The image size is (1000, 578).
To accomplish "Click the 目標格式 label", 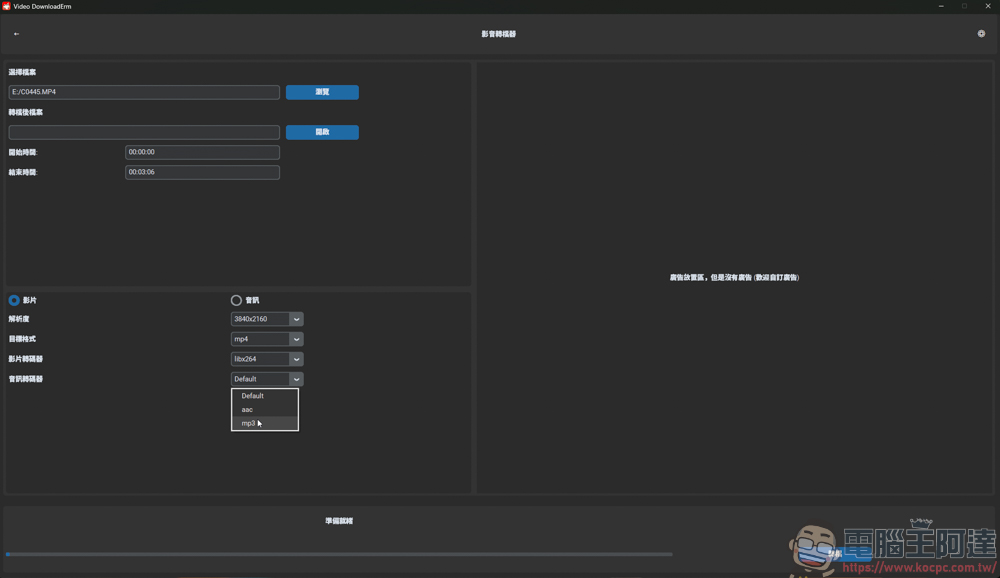I will [x=22, y=339].
